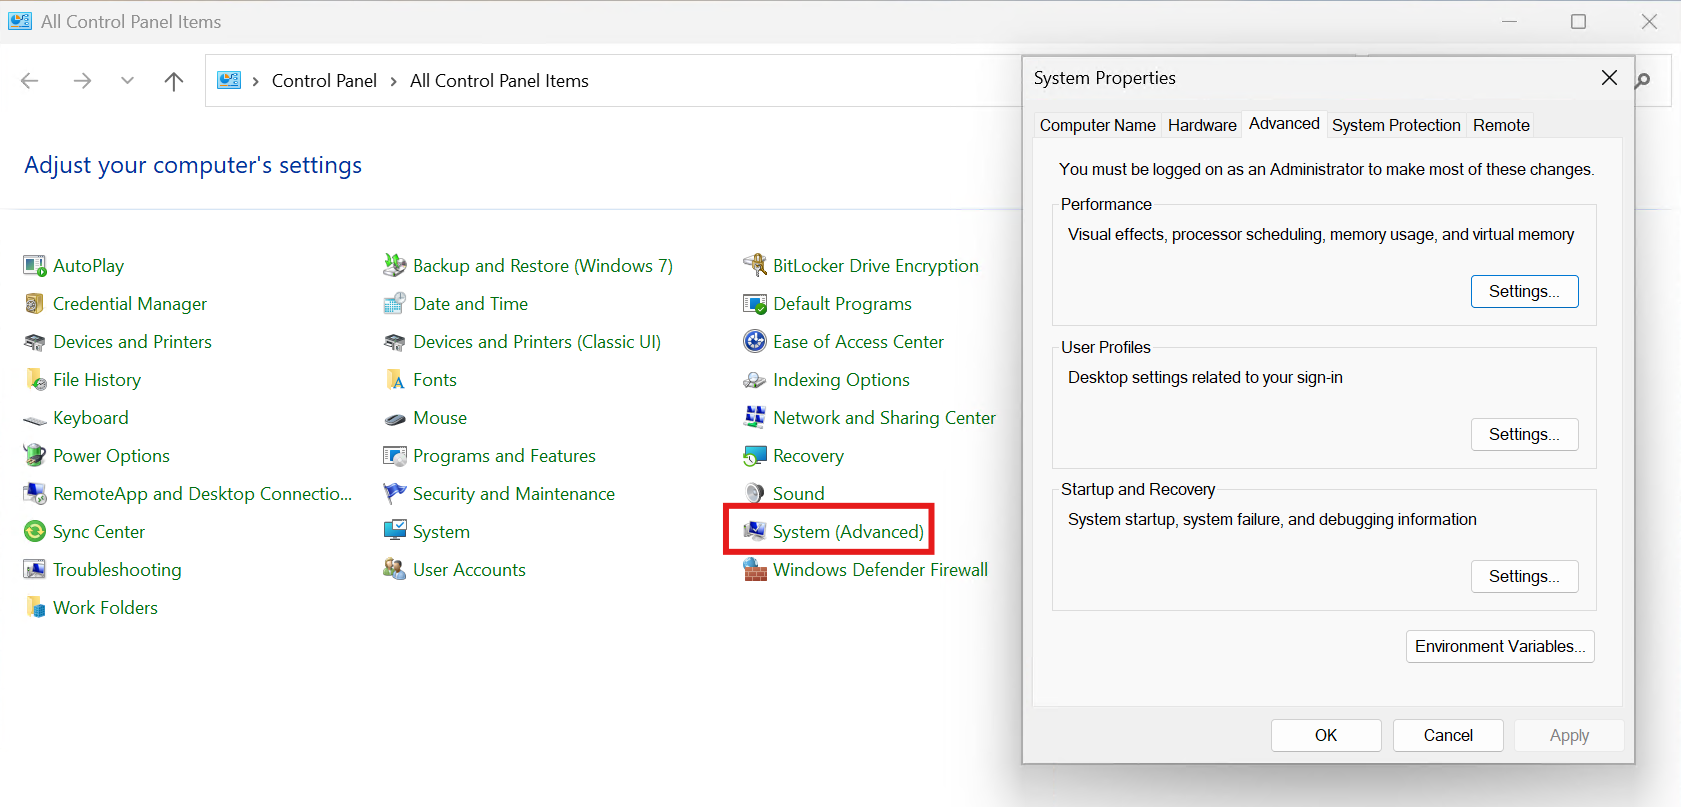Open the Troubleshooting icon
This screenshot has width=1681, height=807.
pos(35,570)
